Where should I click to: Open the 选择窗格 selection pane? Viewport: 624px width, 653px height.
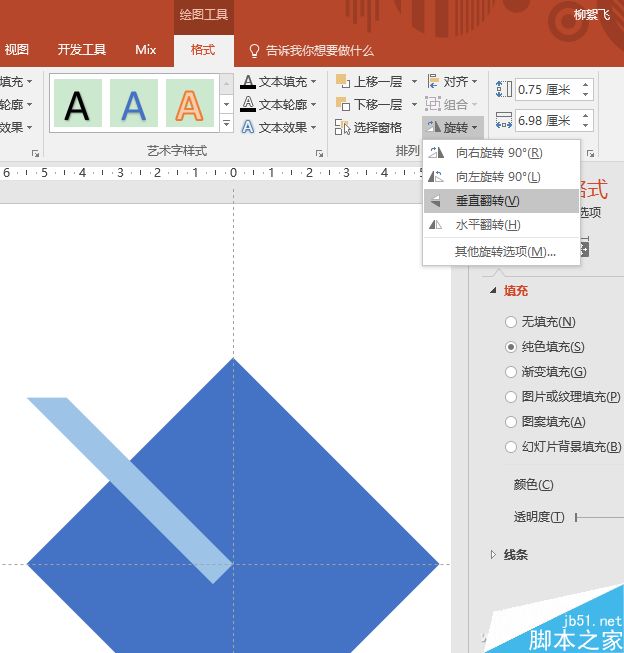369,127
